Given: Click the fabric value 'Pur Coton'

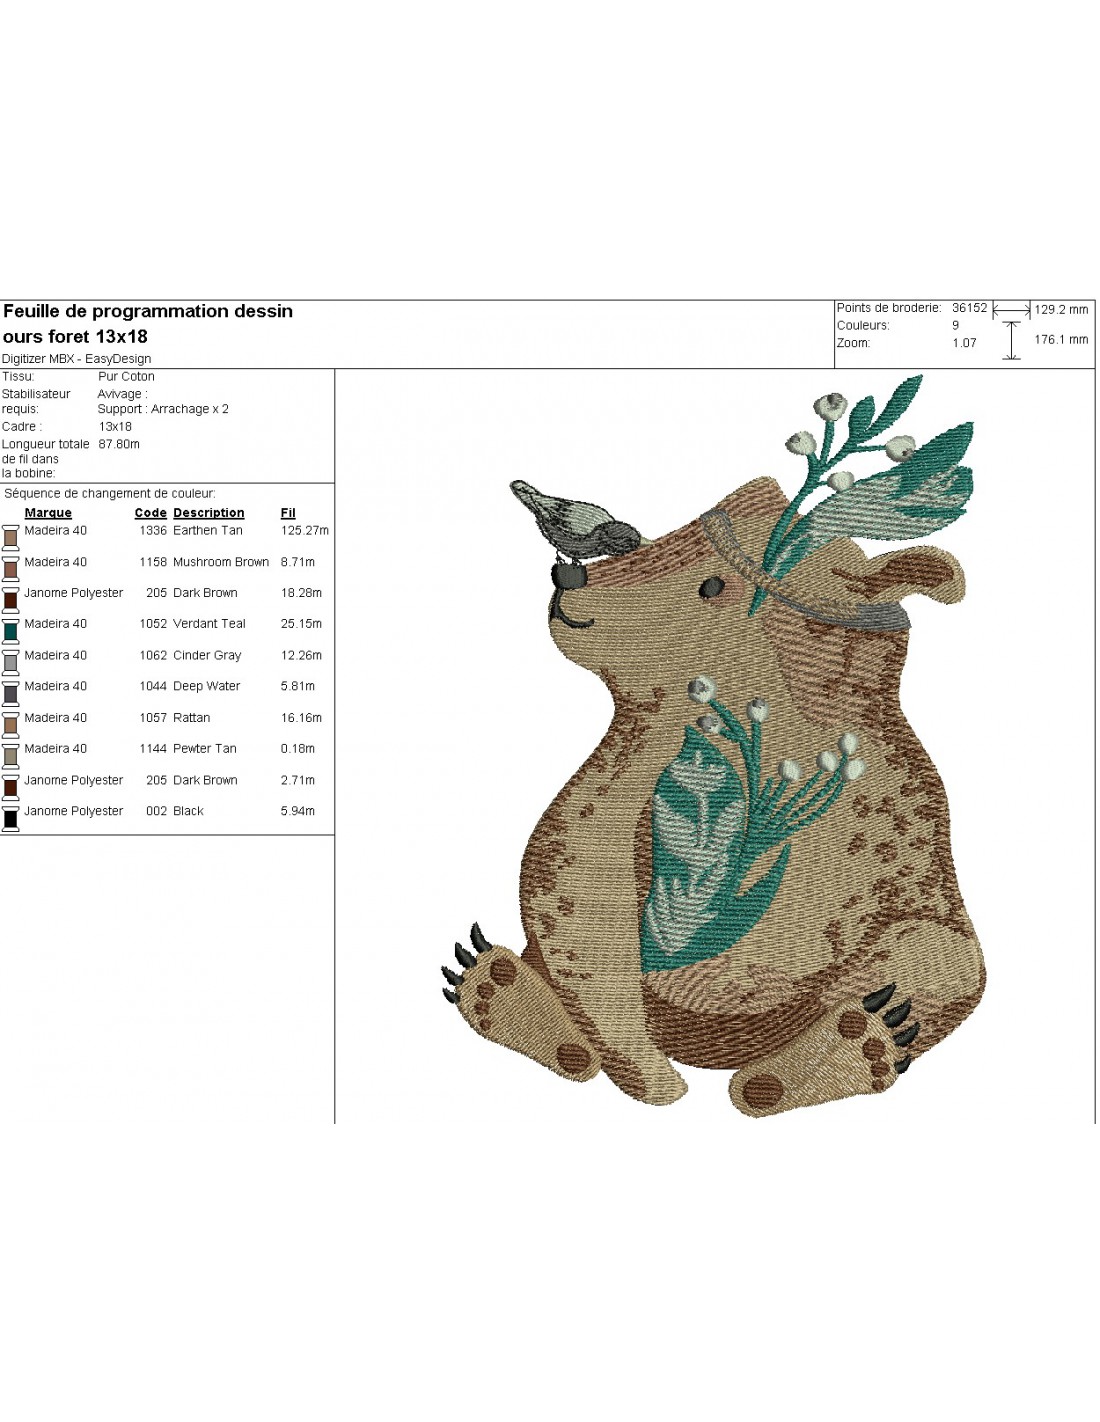Looking at the screenshot, I should click(x=126, y=377).
